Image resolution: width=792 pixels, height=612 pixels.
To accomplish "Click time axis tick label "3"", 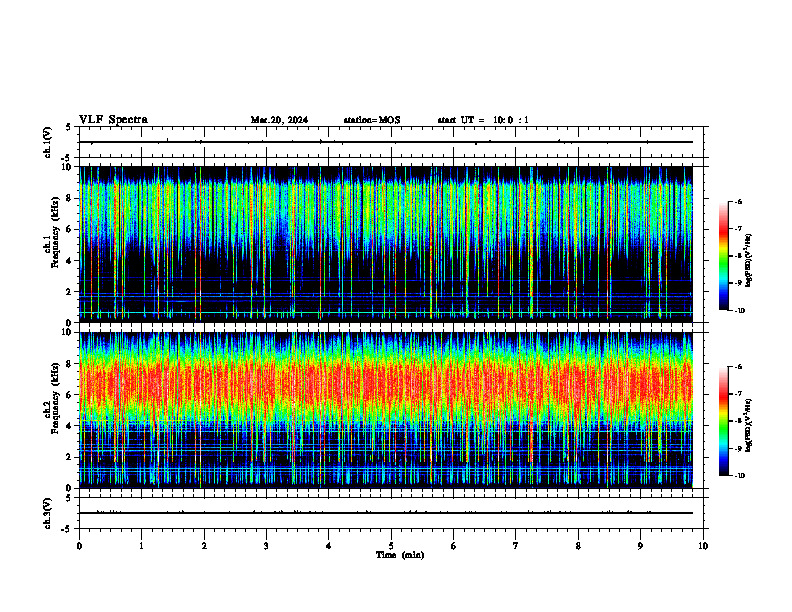I will coord(266,546).
